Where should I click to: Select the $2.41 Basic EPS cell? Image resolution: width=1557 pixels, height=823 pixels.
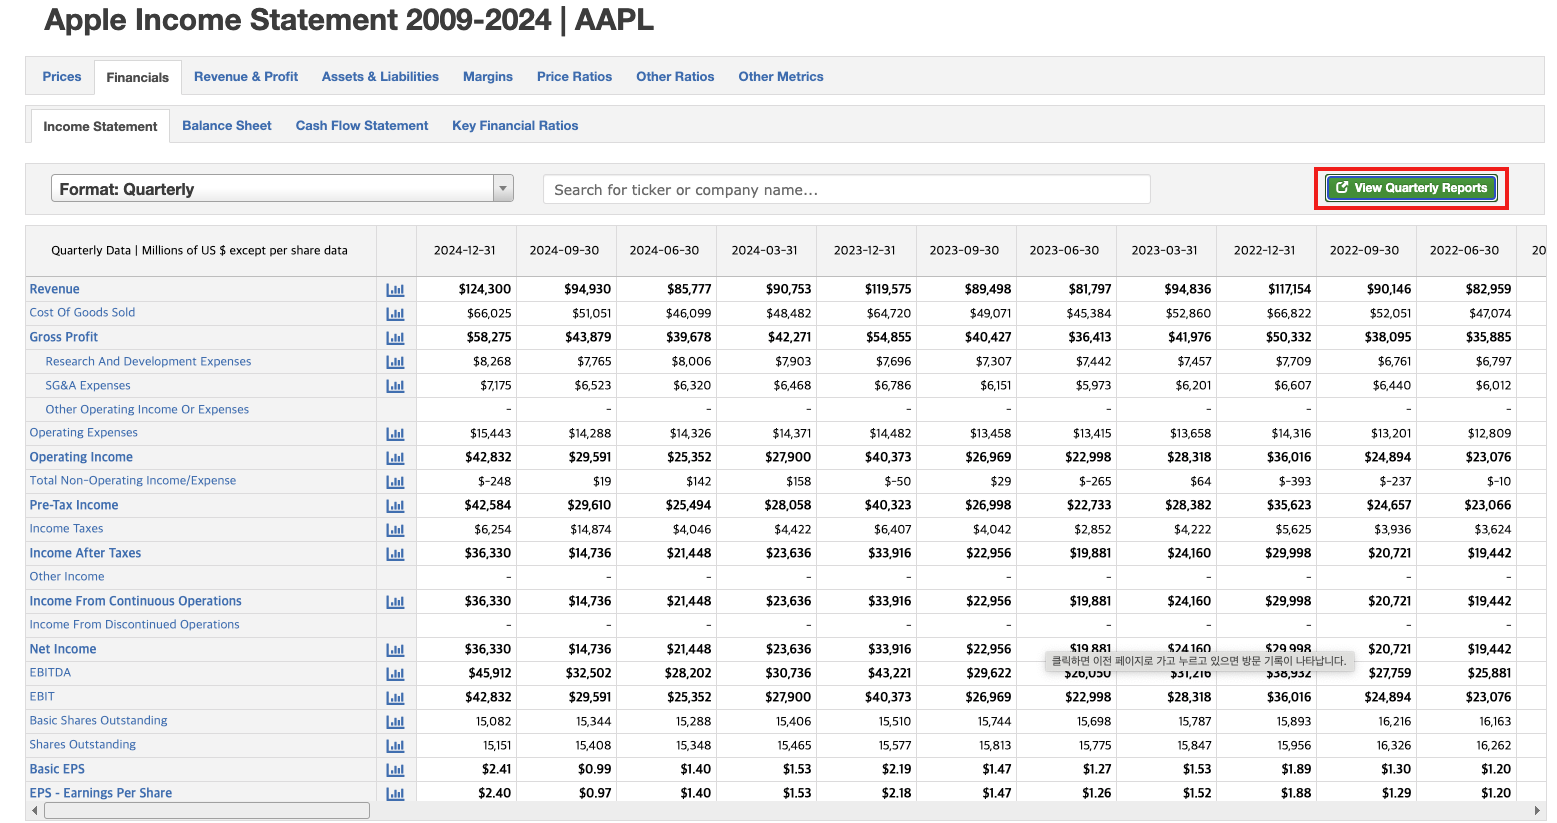pos(466,769)
